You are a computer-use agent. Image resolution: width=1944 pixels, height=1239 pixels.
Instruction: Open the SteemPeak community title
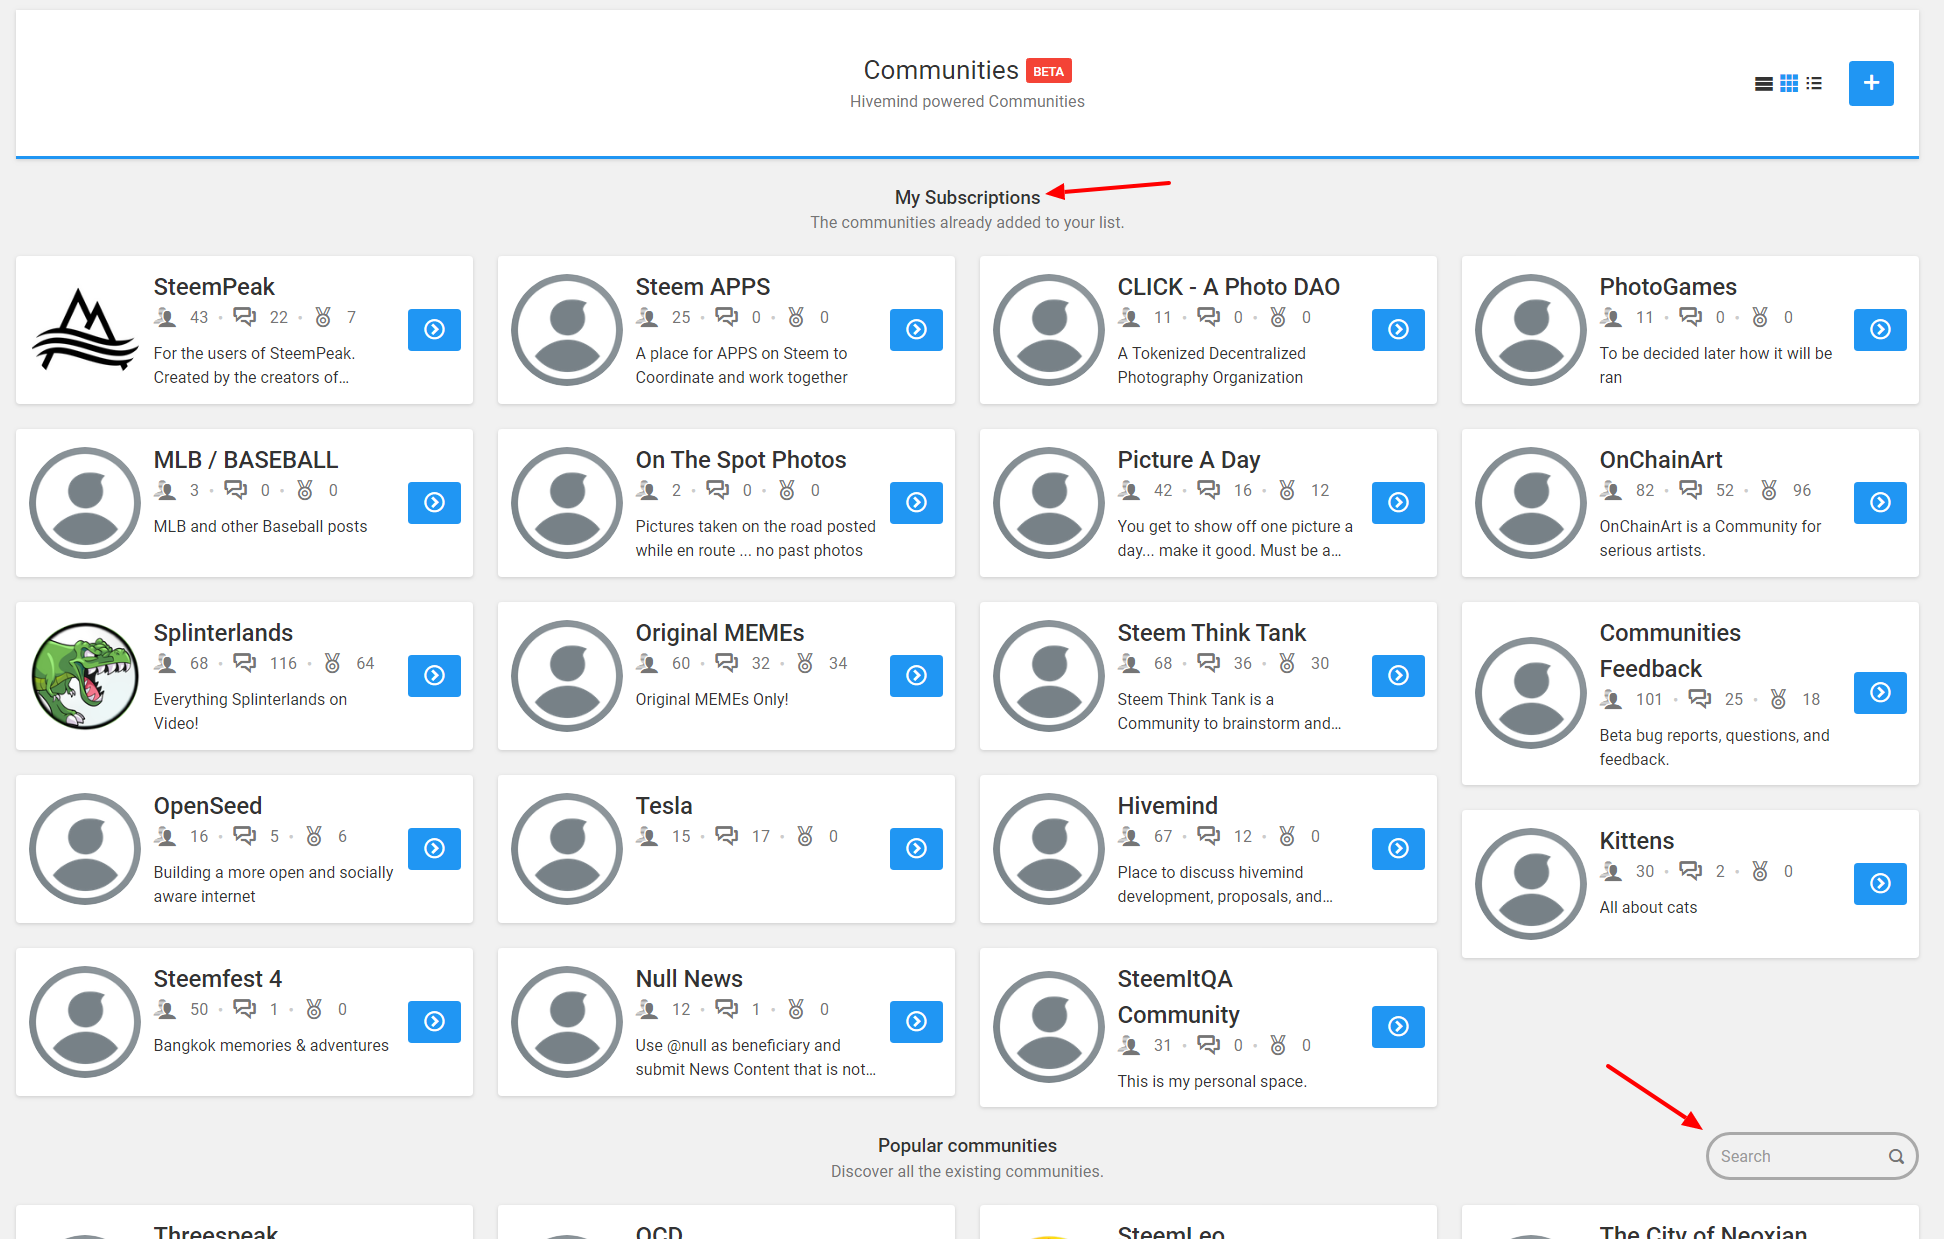tap(214, 287)
